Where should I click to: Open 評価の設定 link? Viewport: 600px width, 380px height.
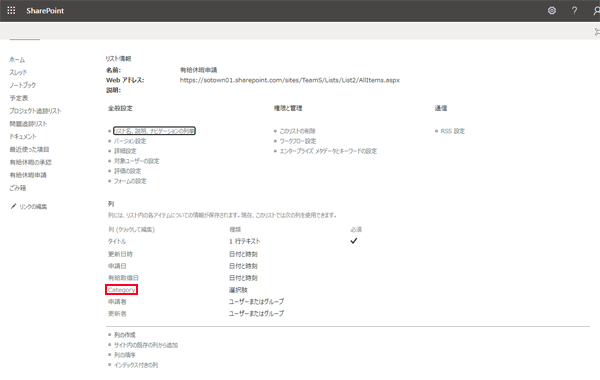tap(127, 171)
